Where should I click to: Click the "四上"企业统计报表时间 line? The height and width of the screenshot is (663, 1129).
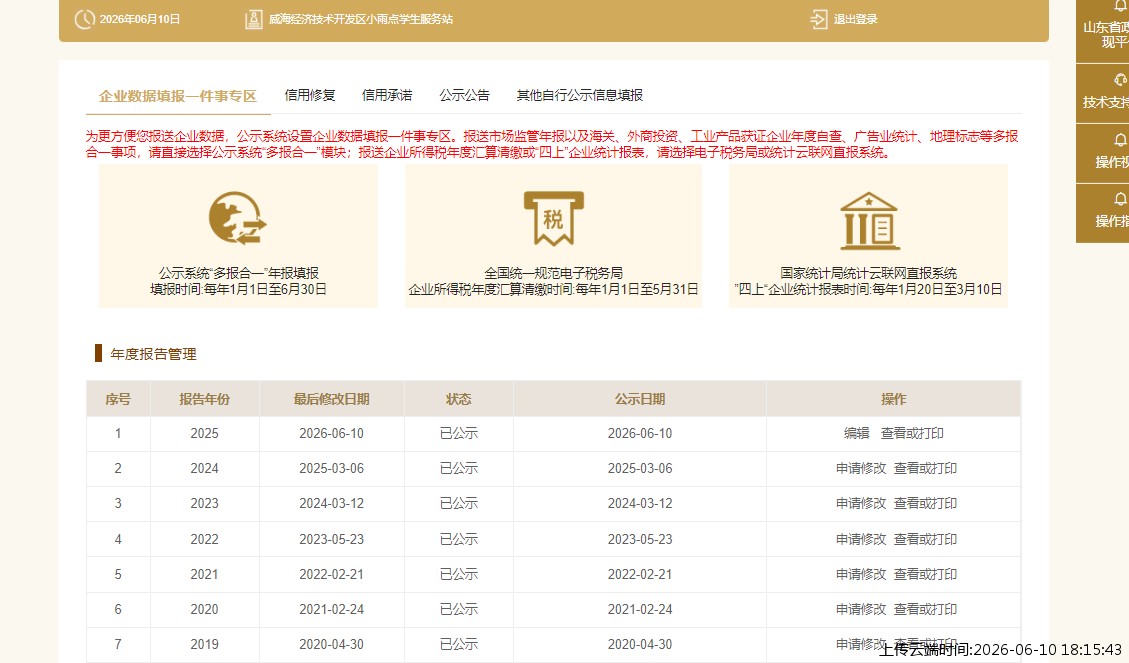coord(868,289)
